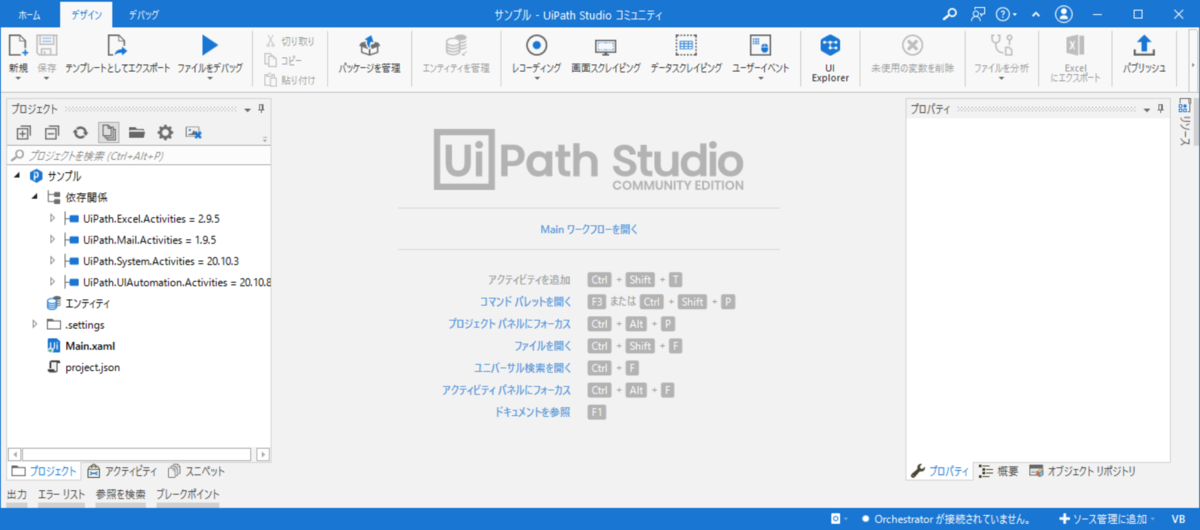
Task: Expand UiPath.Excel.Activities dependency
Action: point(52,218)
